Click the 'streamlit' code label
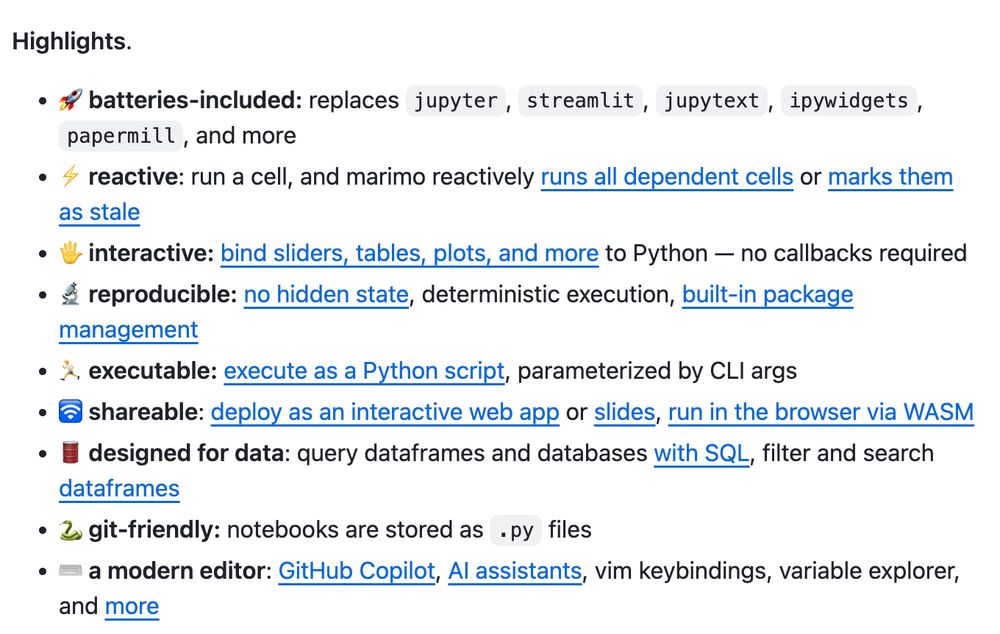 click(580, 101)
